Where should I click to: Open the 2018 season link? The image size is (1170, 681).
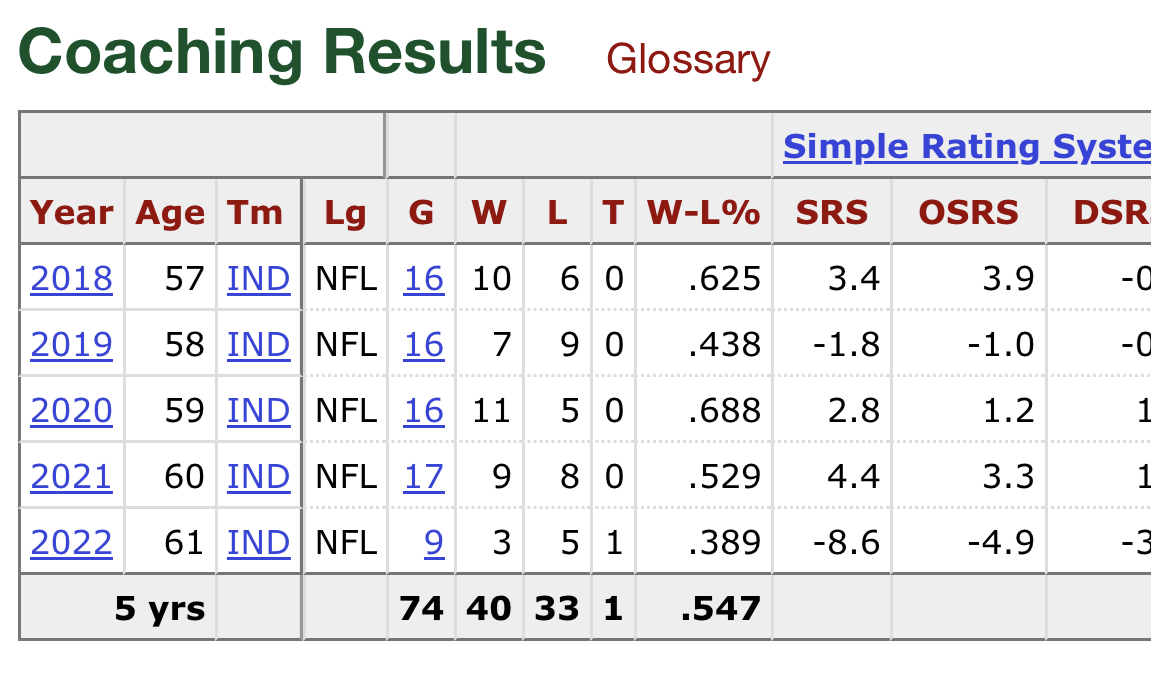tap(72, 278)
